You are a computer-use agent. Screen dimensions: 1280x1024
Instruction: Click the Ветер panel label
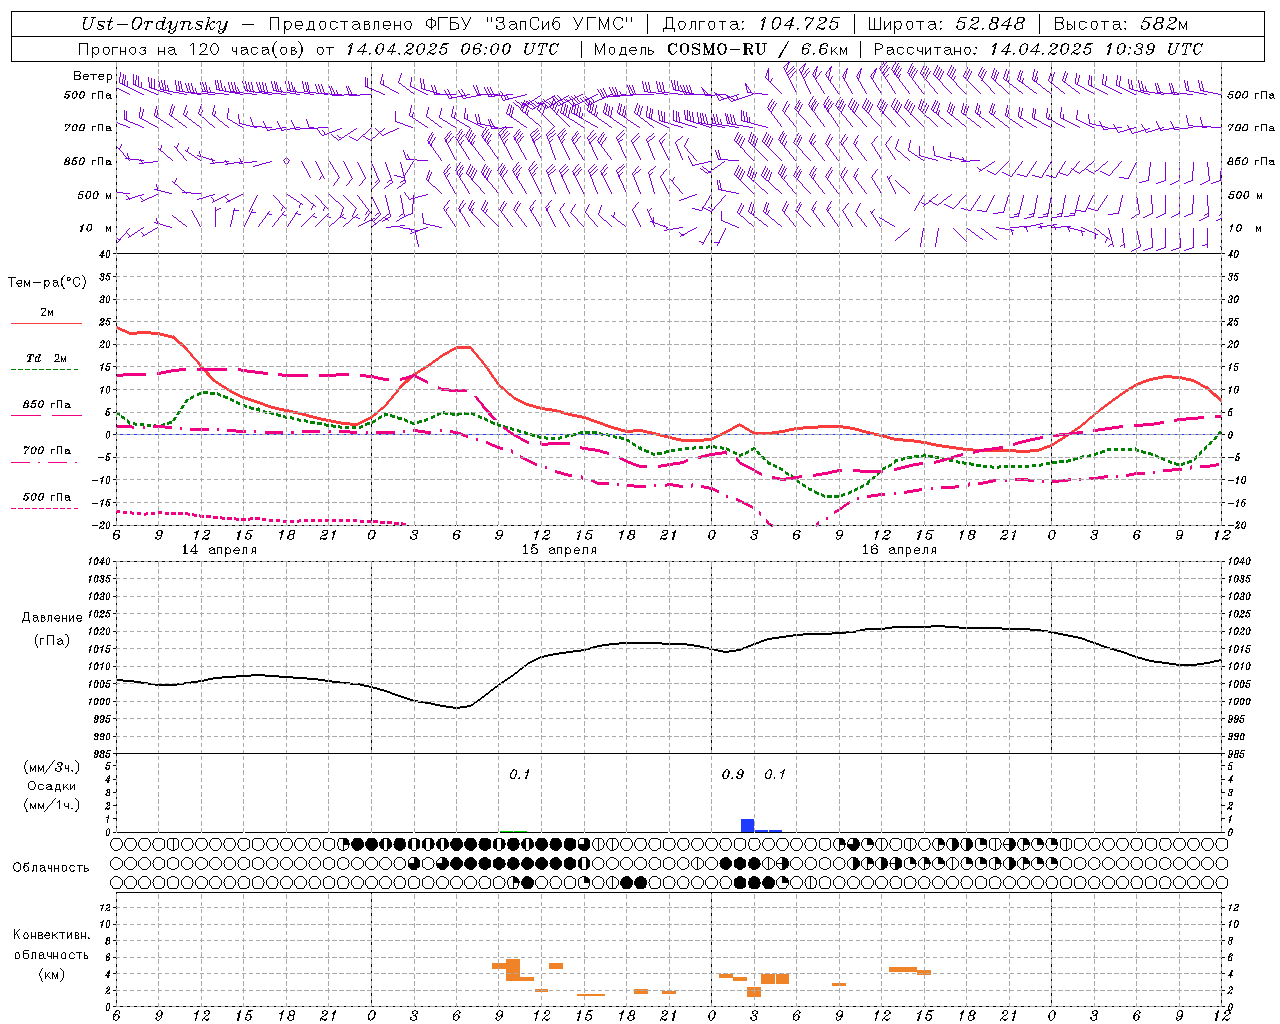[x=92, y=76]
